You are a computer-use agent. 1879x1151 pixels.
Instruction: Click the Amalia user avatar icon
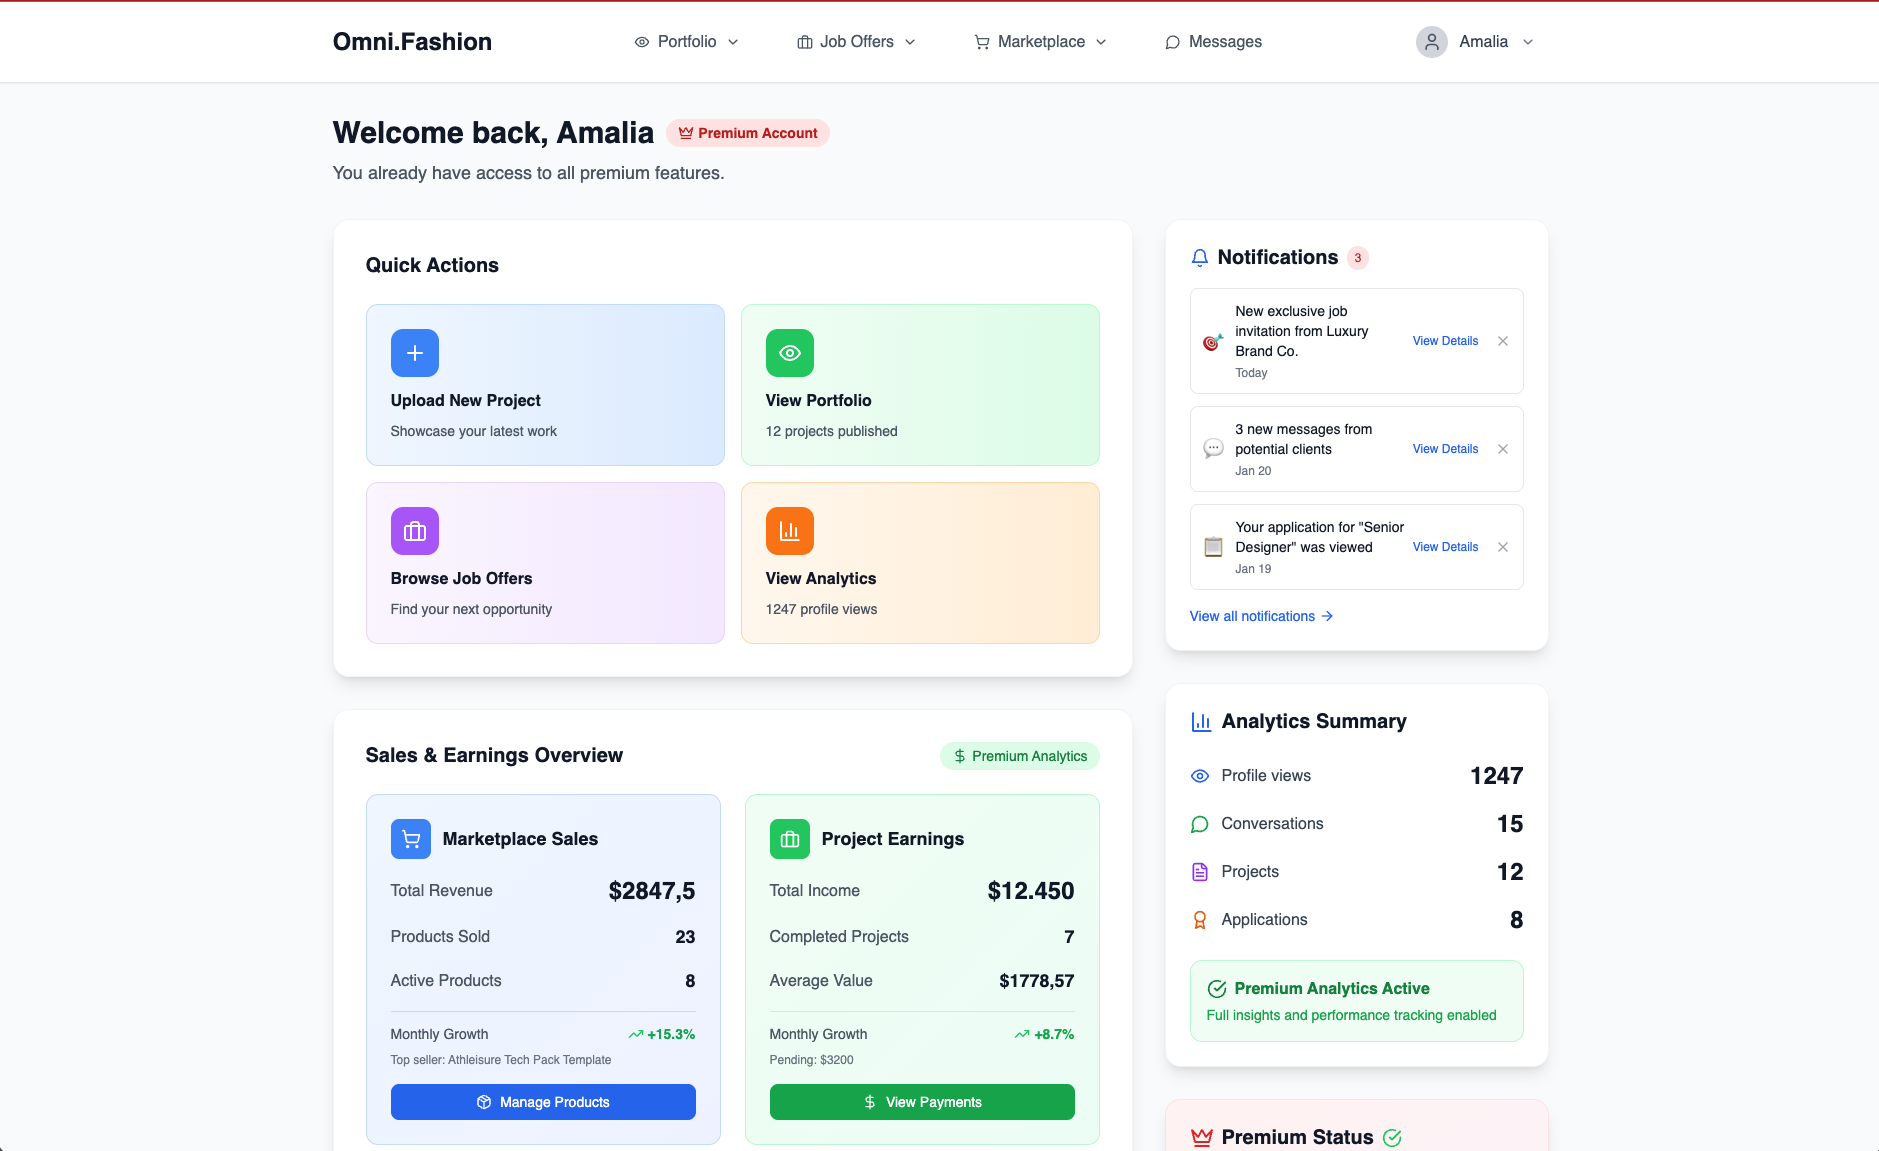[x=1432, y=42]
